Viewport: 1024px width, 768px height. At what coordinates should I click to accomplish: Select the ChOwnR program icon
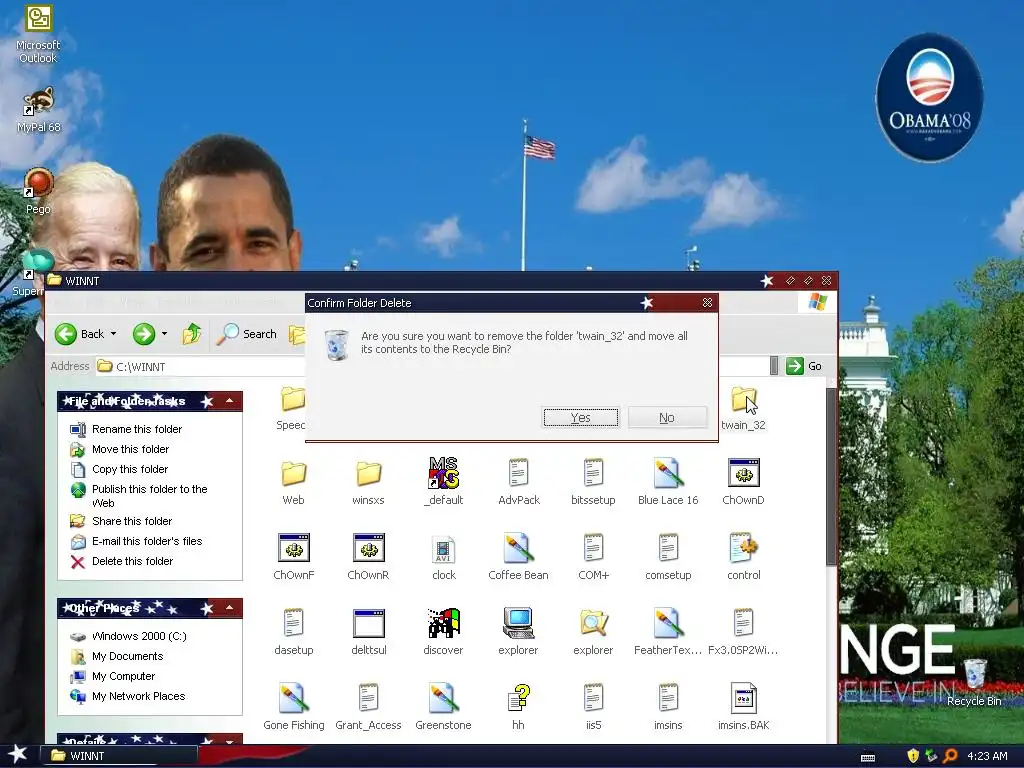coord(368,557)
